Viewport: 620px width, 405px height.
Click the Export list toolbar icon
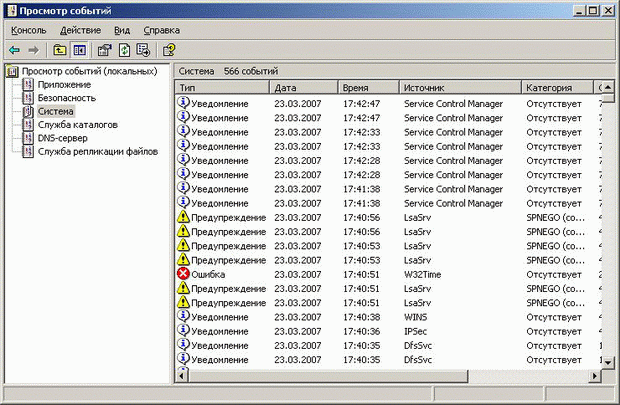click(144, 49)
